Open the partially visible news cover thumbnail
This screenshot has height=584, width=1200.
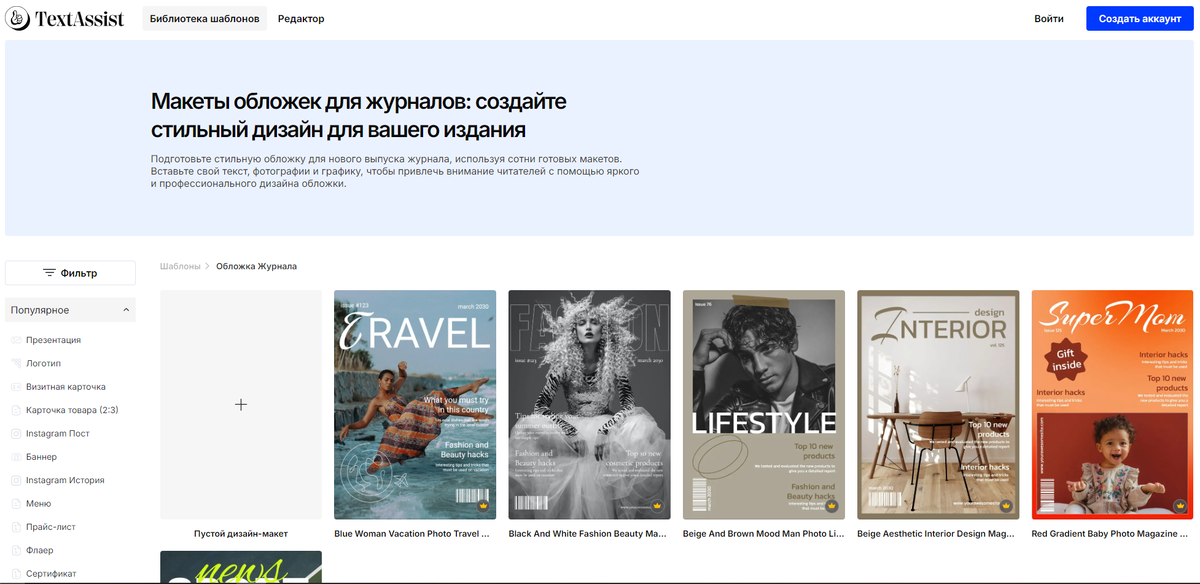pyautogui.click(x=241, y=567)
